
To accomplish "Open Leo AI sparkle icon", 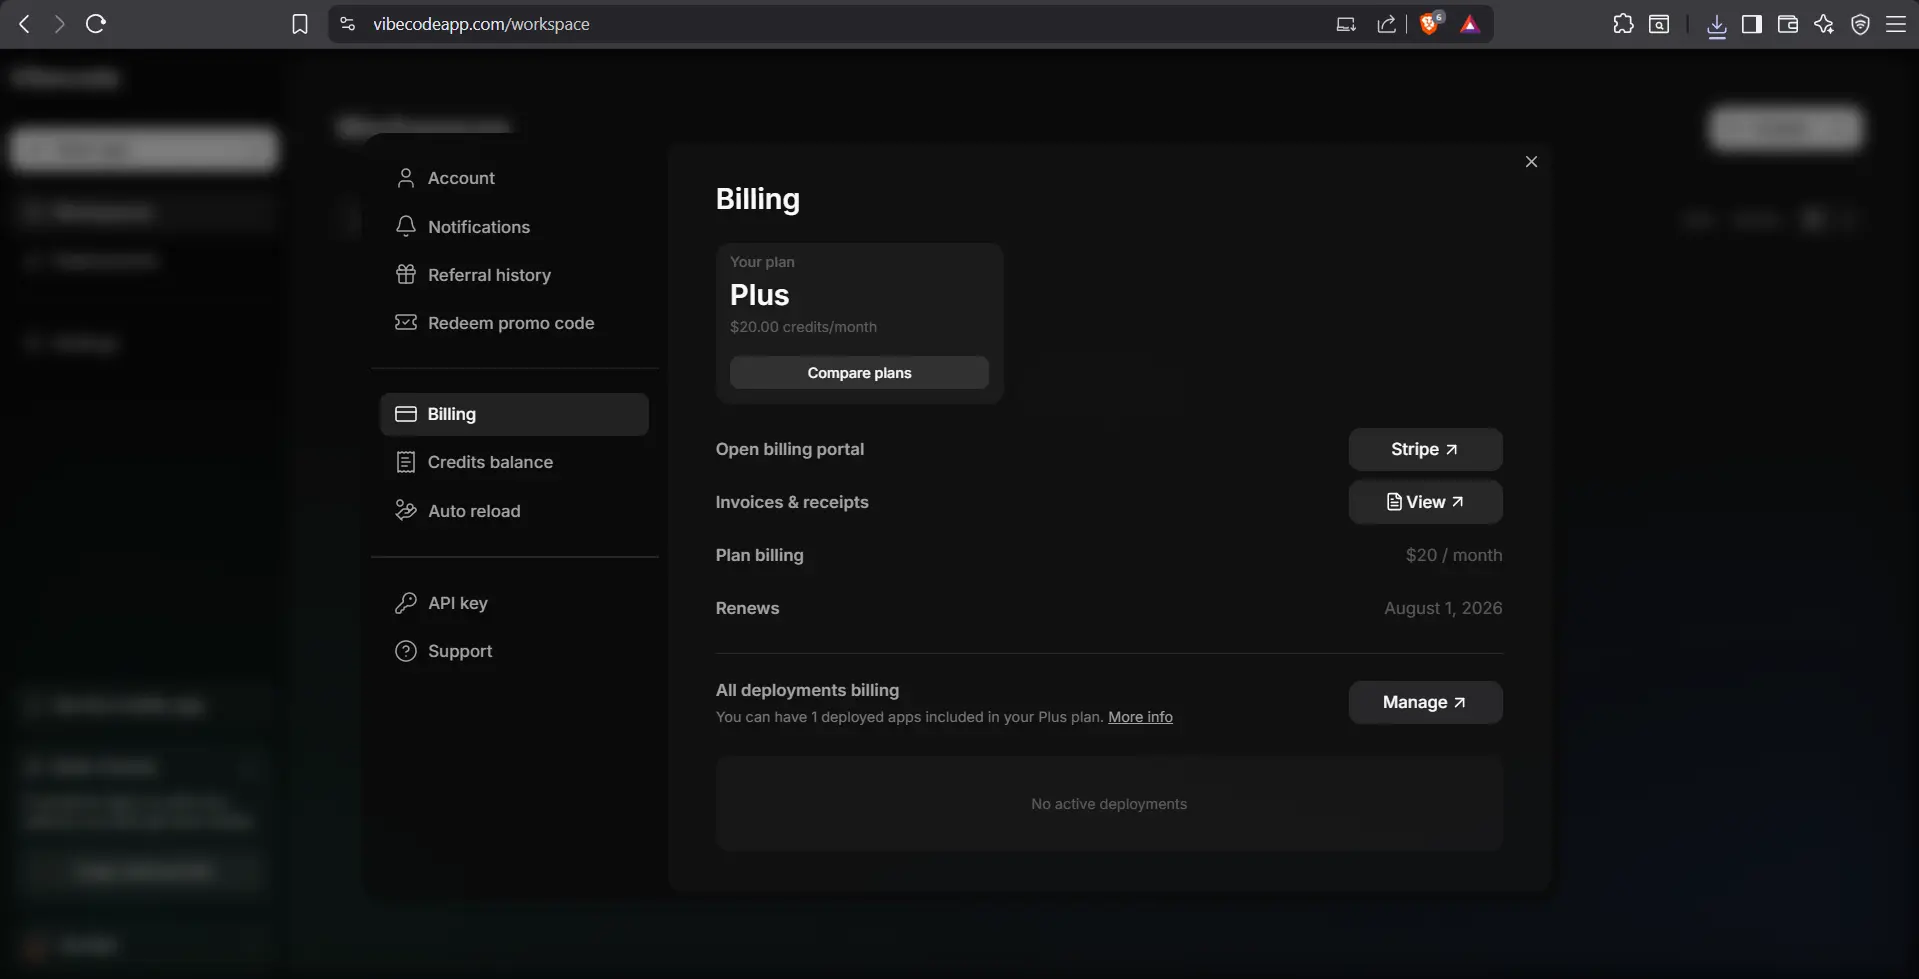I will [x=1824, y=24].
